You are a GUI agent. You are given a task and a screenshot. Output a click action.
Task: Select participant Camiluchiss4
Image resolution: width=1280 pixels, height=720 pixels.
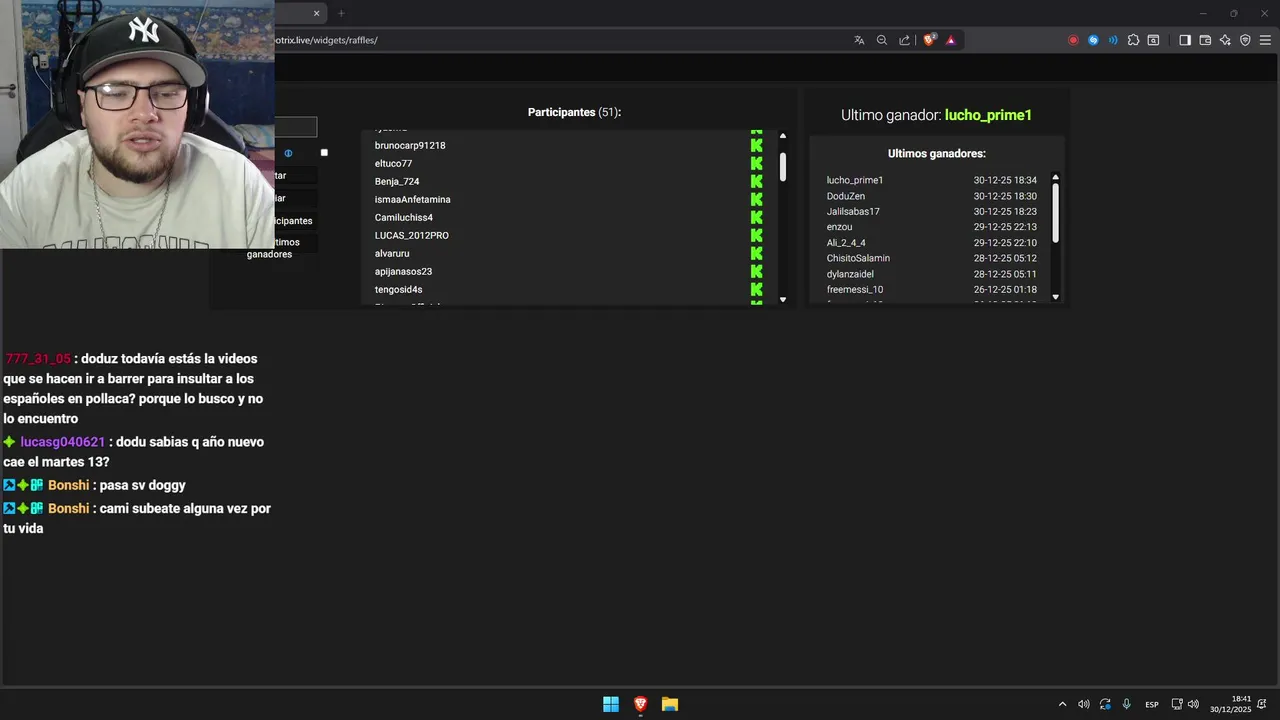(404, 217)
